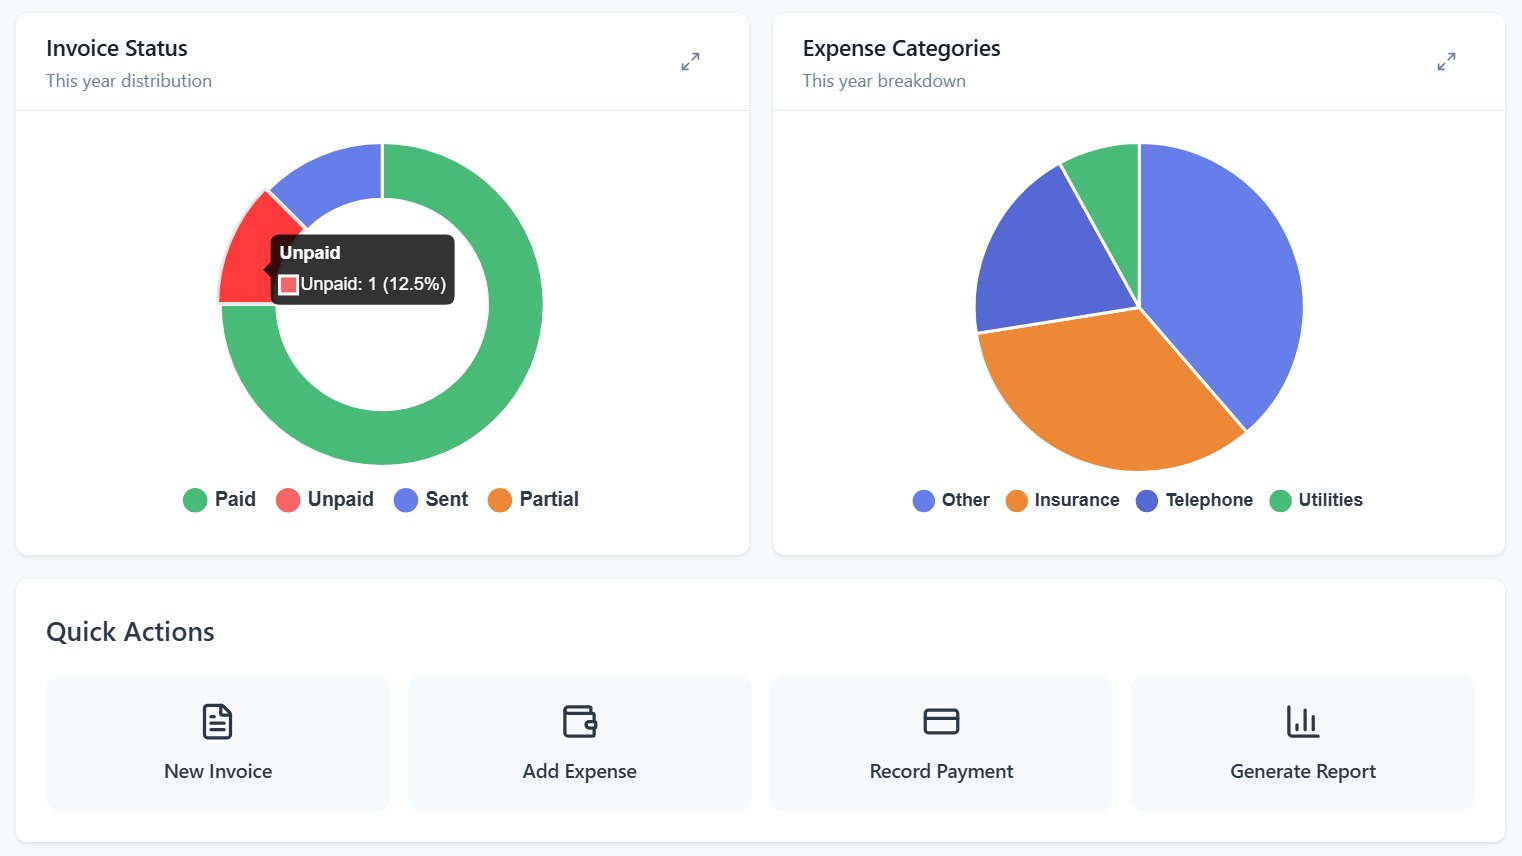The image size is (1522, 856).
Task: Toggle the Utilities legend item
Action: pyautogui.click(x=1316, y=500)
